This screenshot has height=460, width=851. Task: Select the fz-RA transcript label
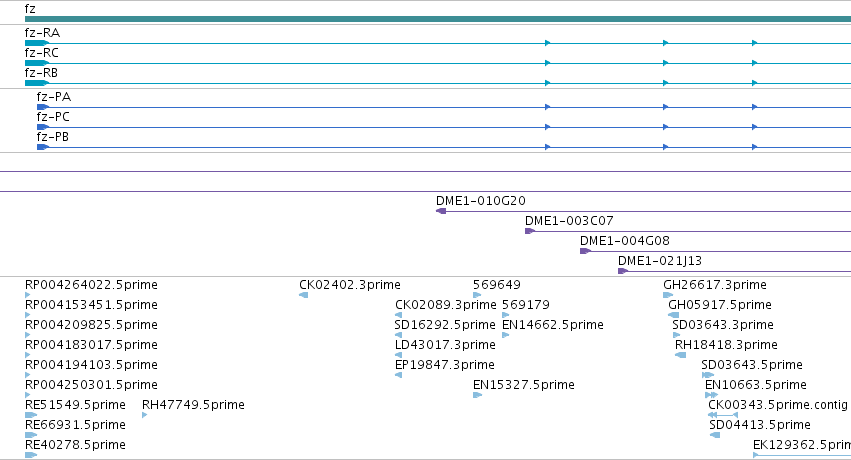(x=42, y=33)
